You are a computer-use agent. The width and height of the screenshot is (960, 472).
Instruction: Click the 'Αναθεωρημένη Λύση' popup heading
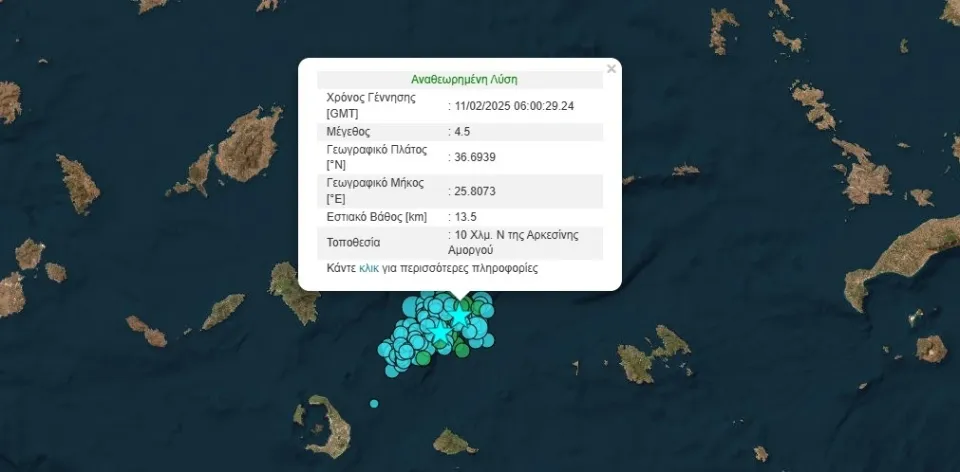coord(464,79)
